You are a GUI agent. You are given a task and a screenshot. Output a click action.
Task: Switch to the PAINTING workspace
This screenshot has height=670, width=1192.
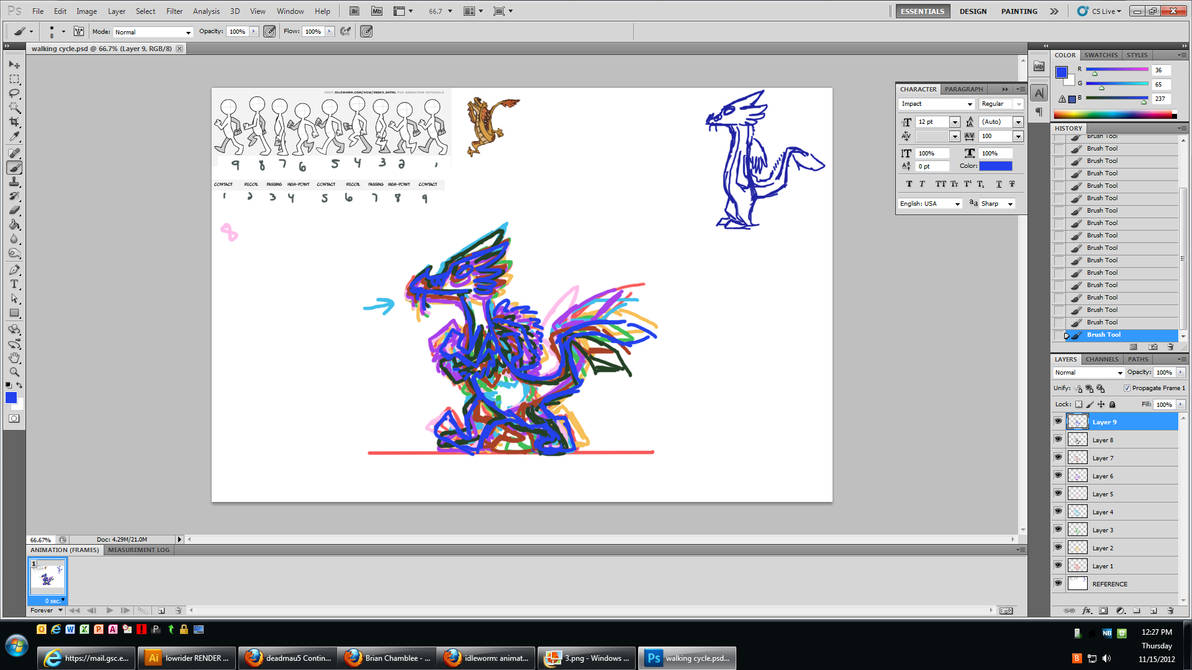tap(1019, 11)
